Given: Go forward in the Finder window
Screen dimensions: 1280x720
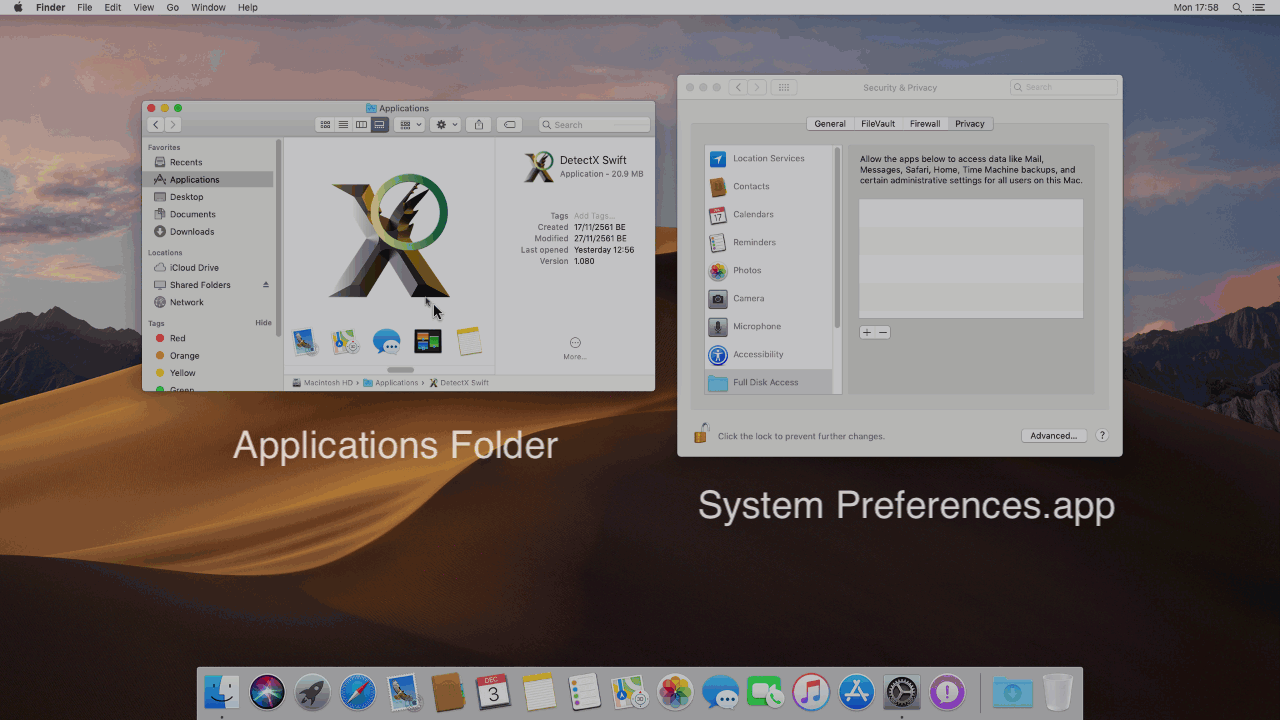Looking at the screenshot, I should [173, 125].
